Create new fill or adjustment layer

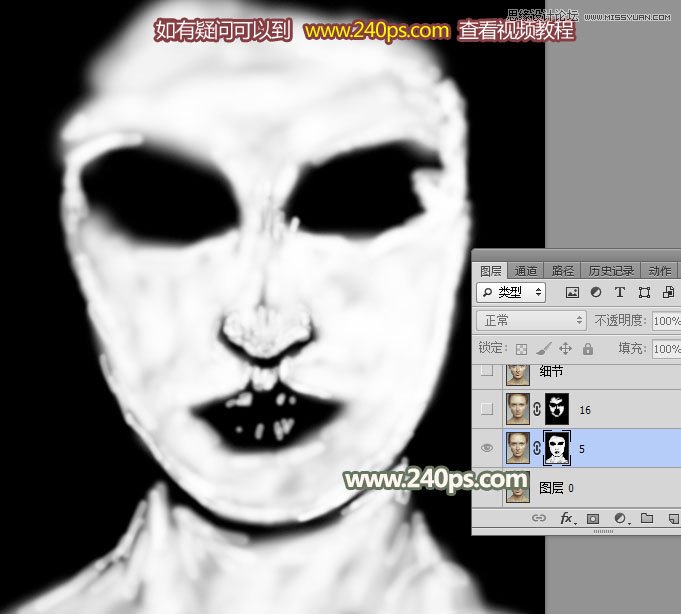point(621,518)
